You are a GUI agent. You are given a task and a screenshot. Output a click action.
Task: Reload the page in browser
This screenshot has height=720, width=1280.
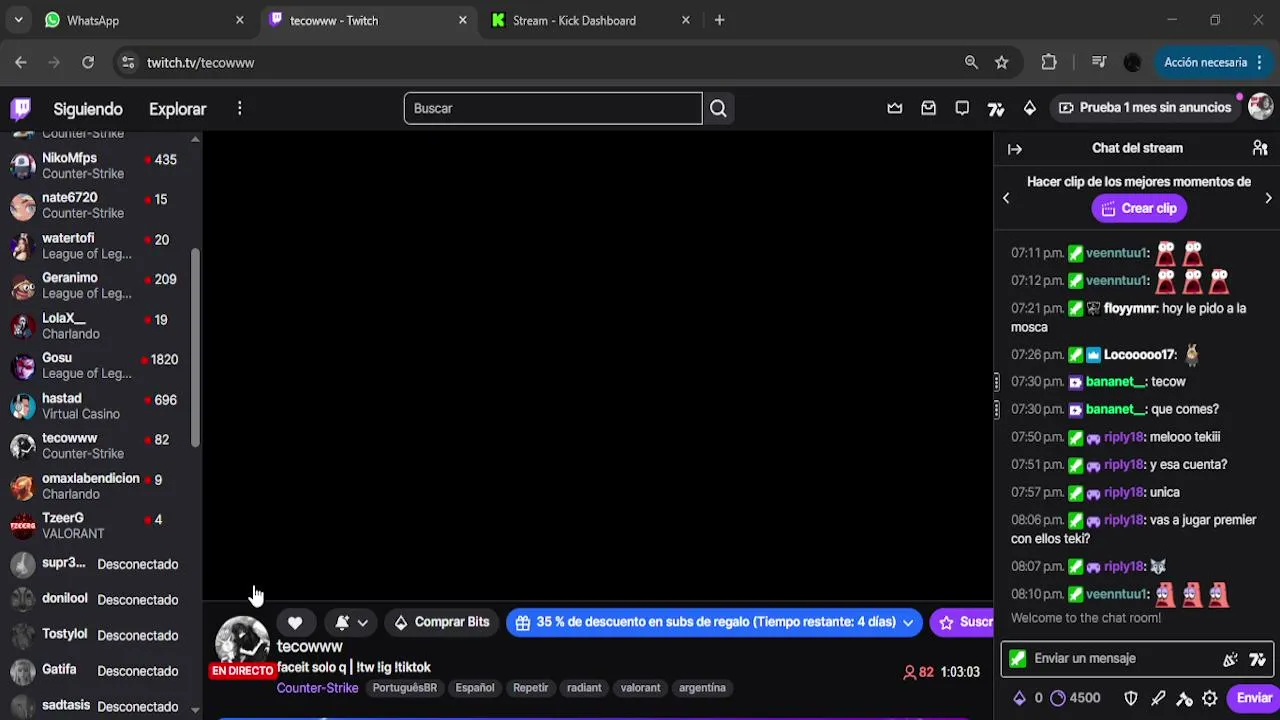(88, 62)
